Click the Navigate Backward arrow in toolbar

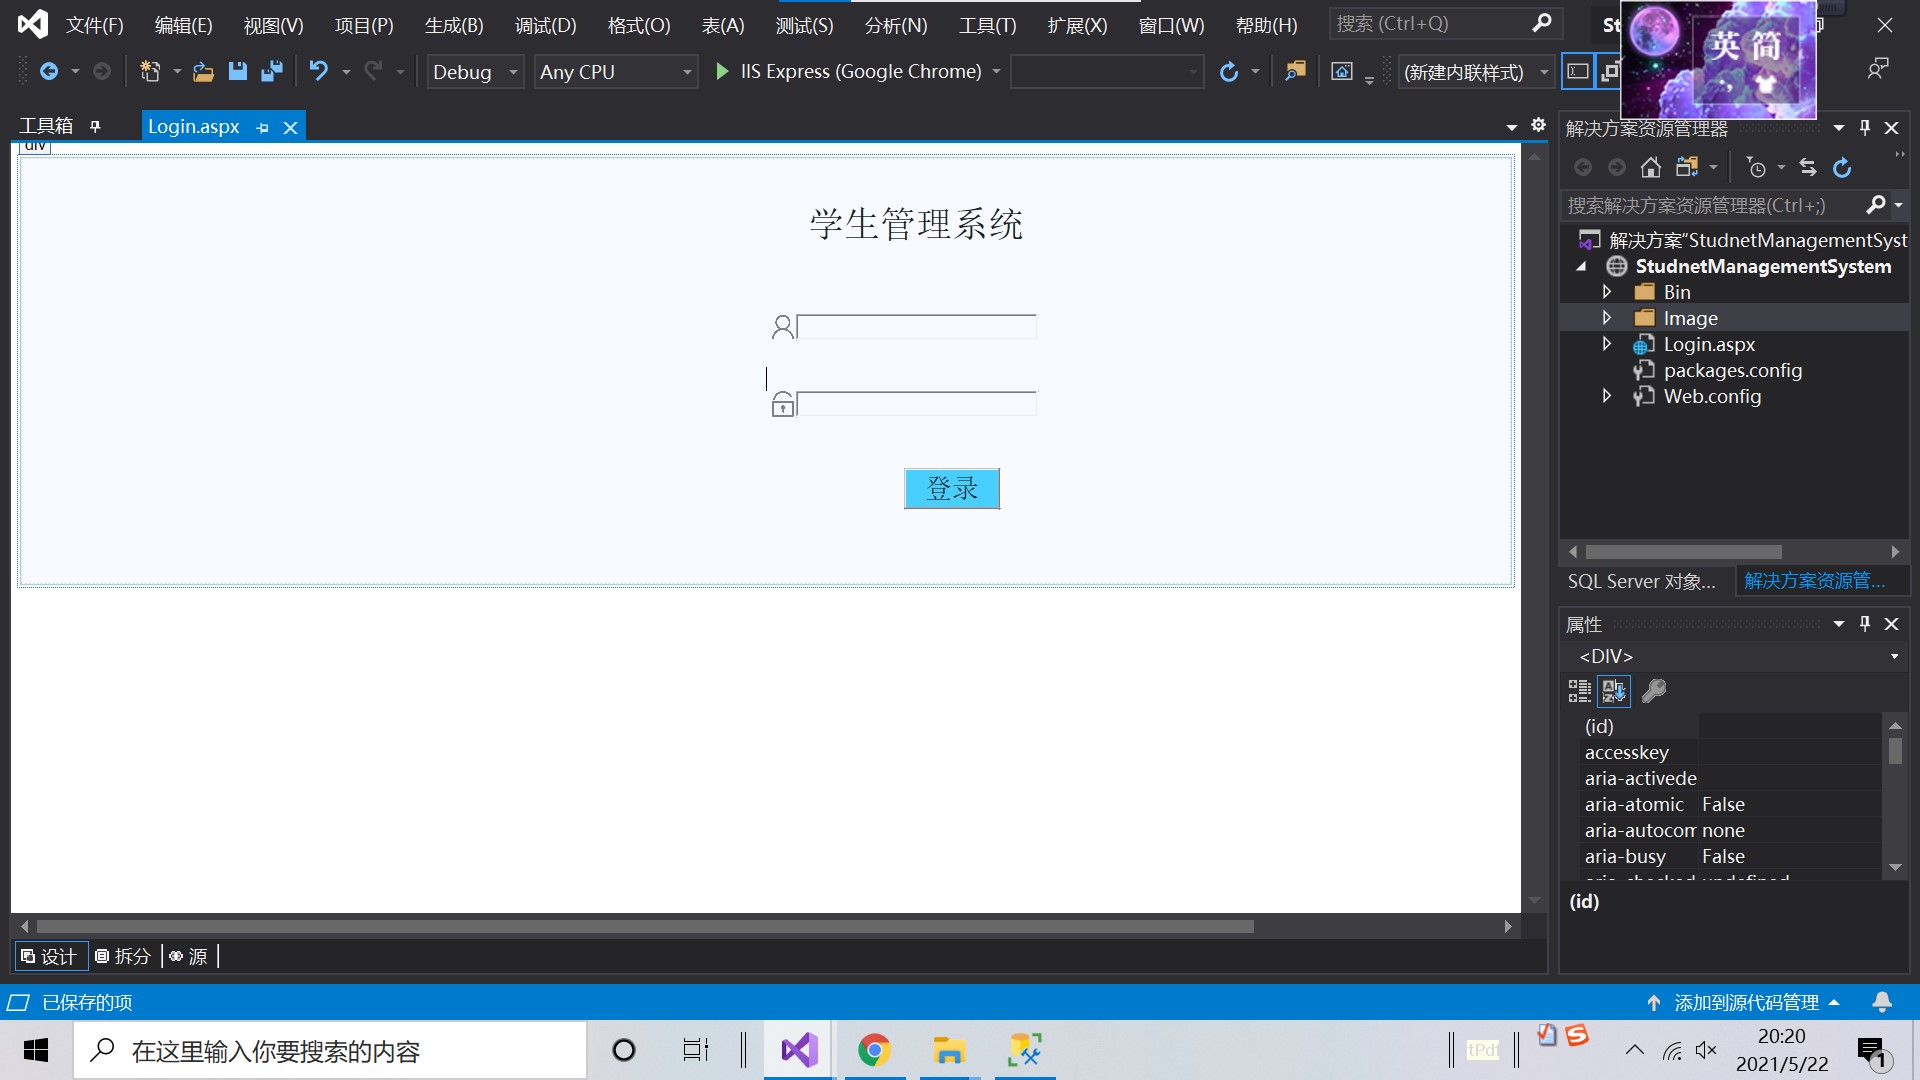(x=48, y=71)
